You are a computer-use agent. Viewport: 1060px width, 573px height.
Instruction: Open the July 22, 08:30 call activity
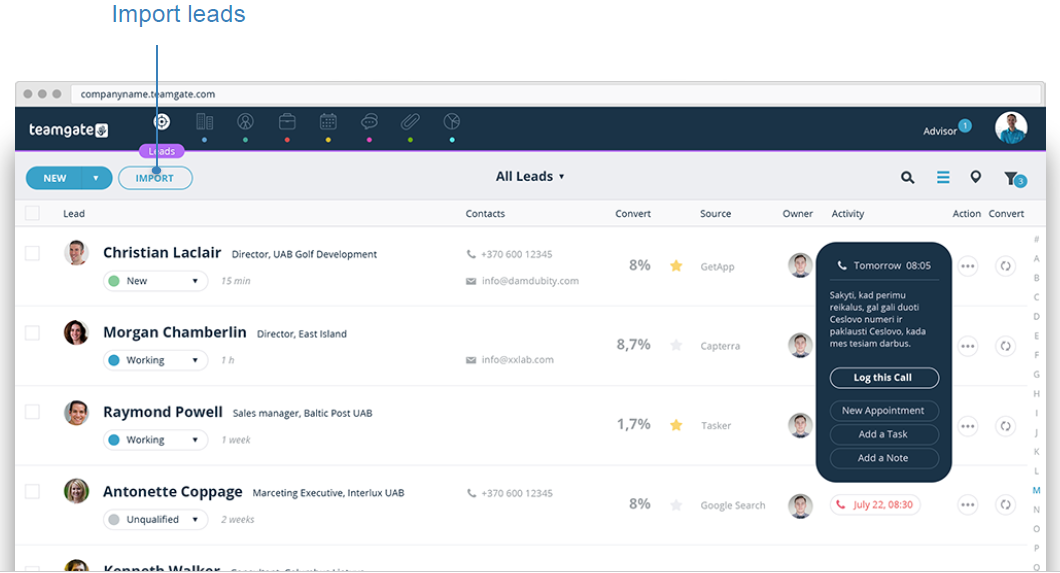[875, 505]
